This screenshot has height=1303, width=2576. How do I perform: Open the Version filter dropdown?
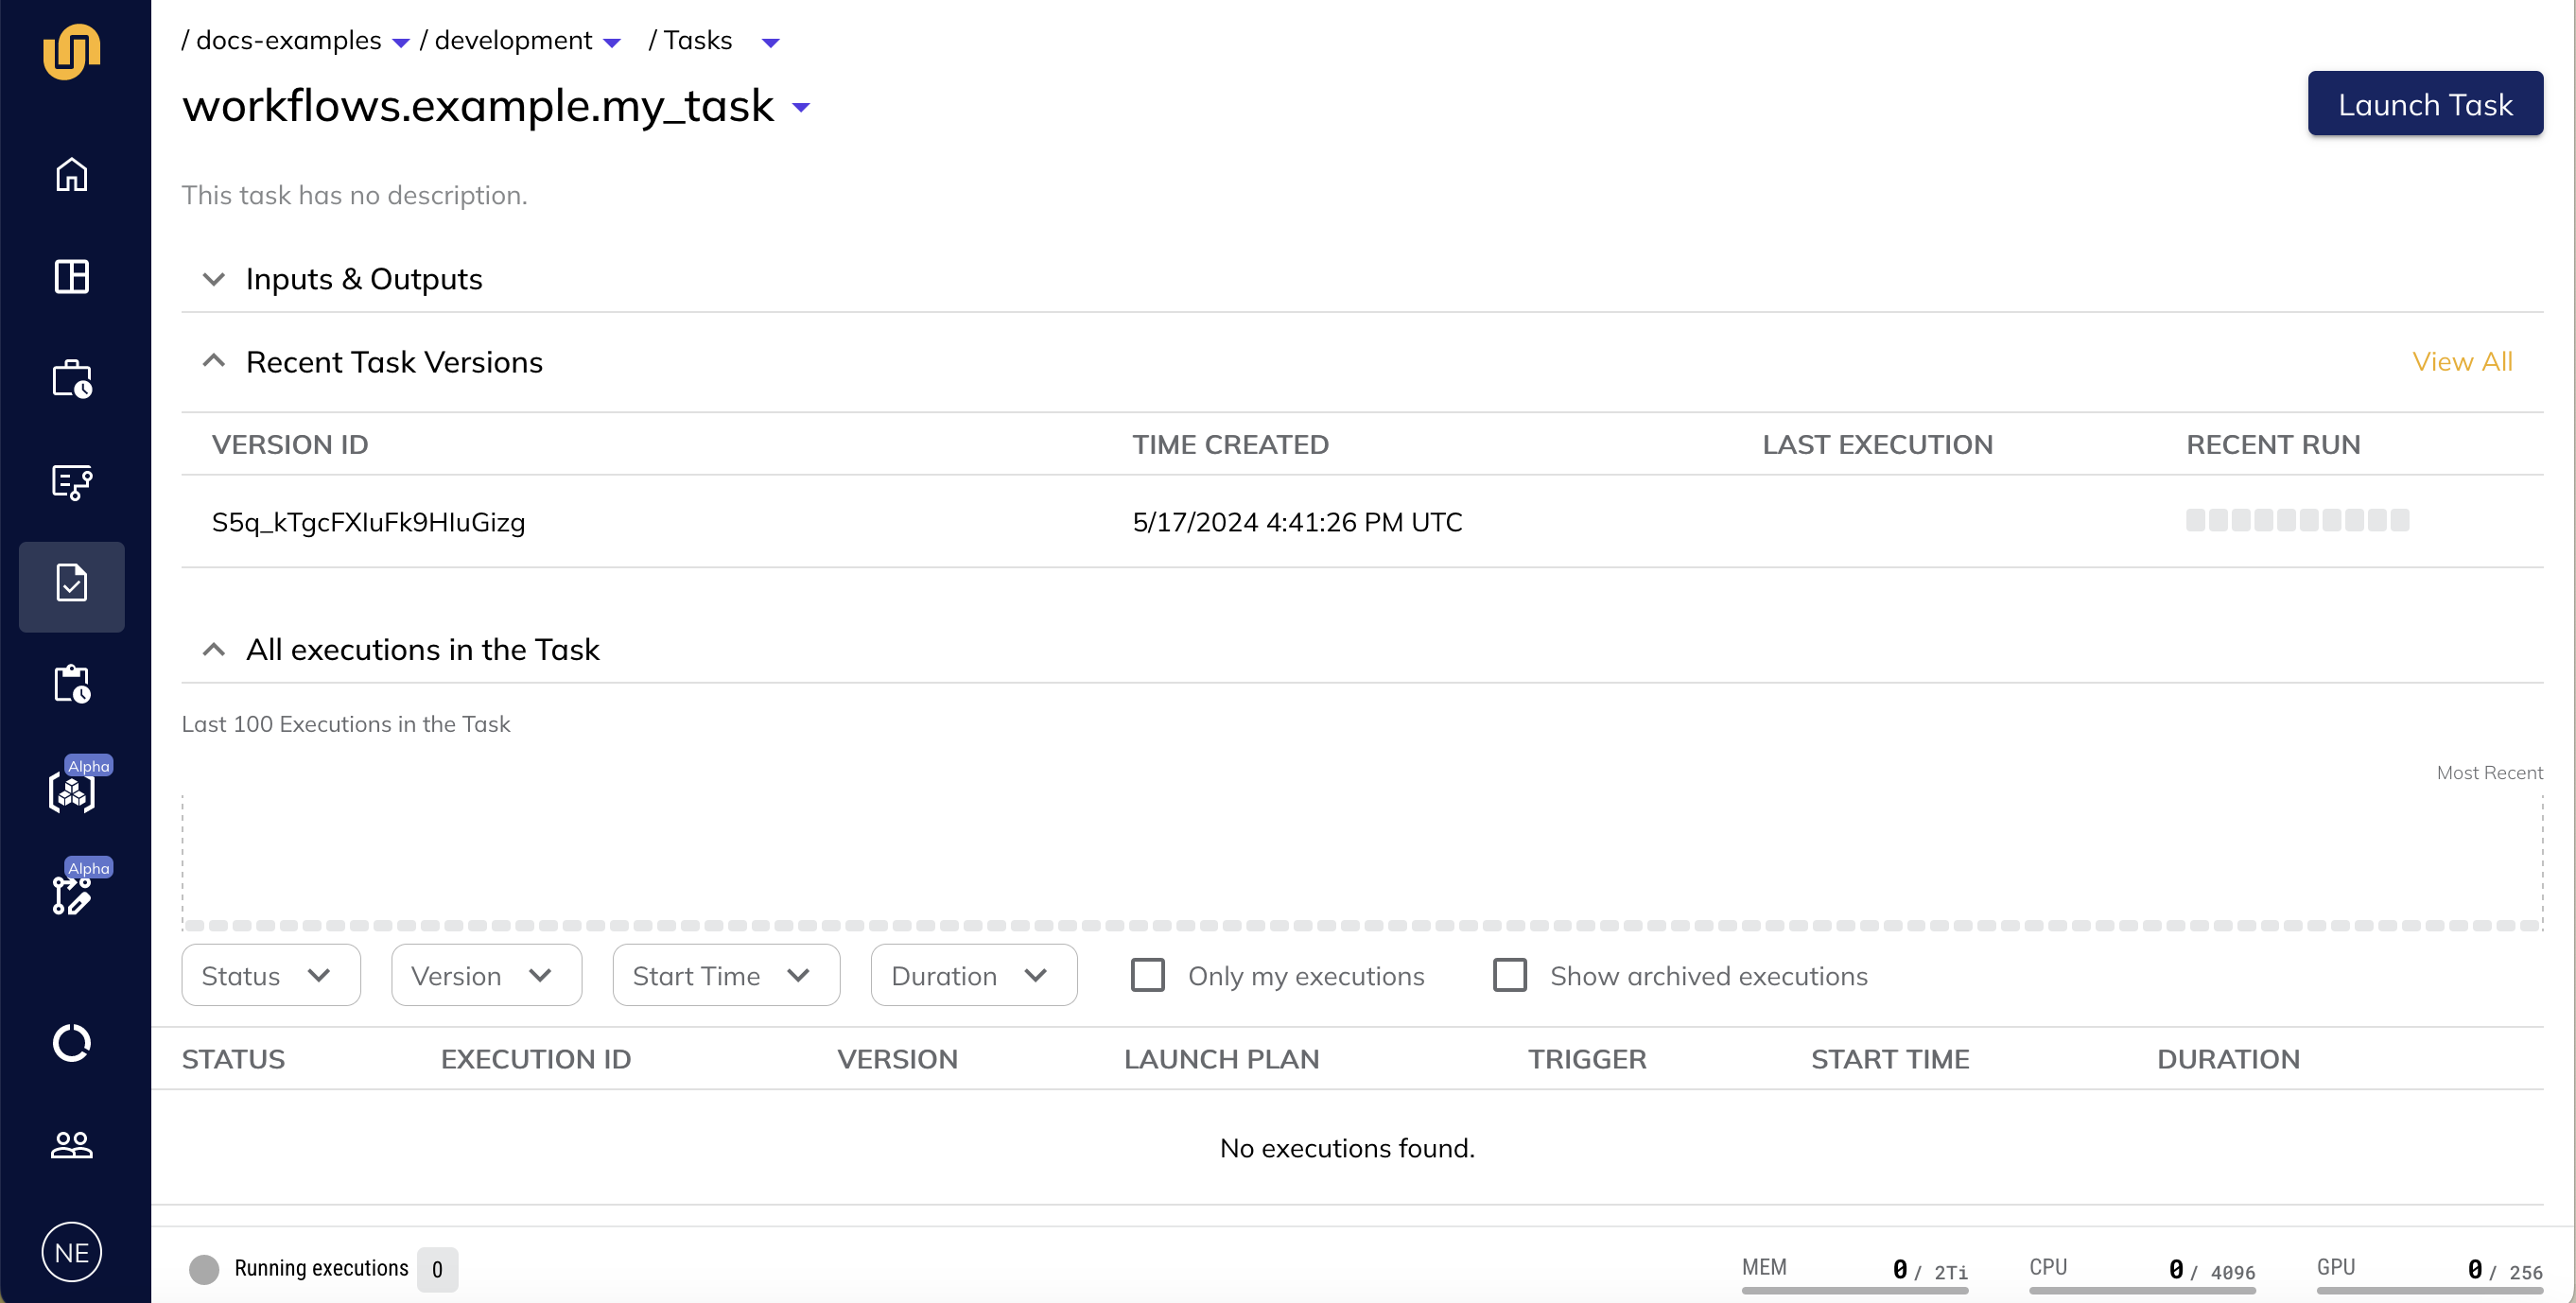tap(482, 974)
